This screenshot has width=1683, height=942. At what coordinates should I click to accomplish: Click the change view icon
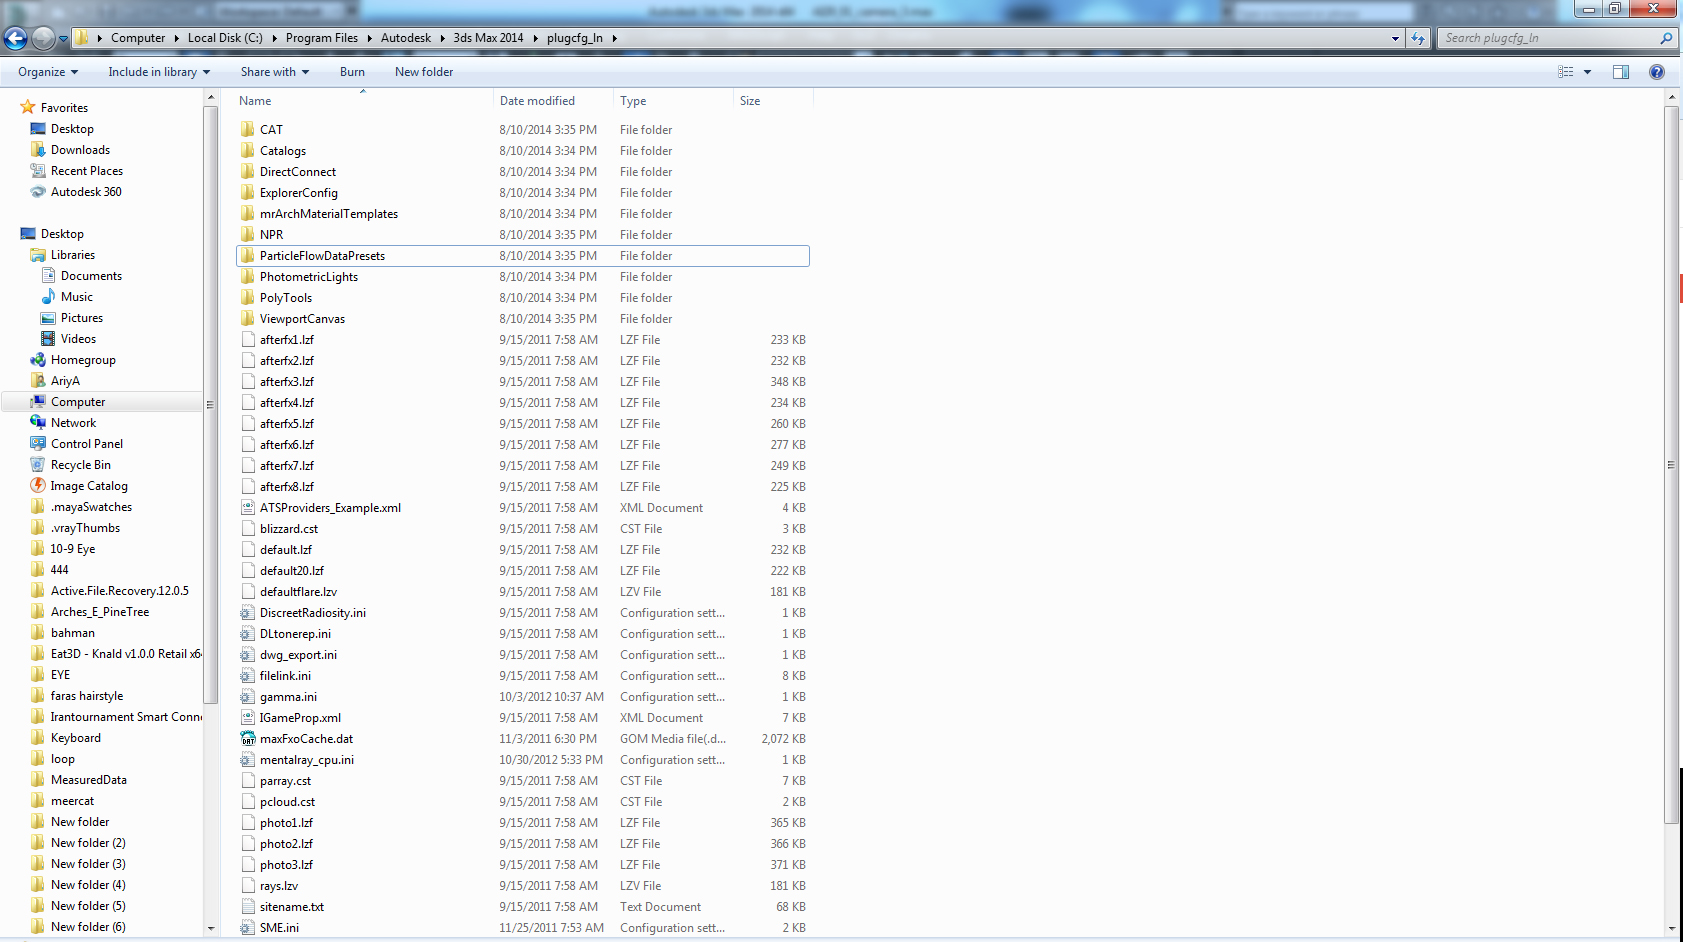tap(1566, 72)
